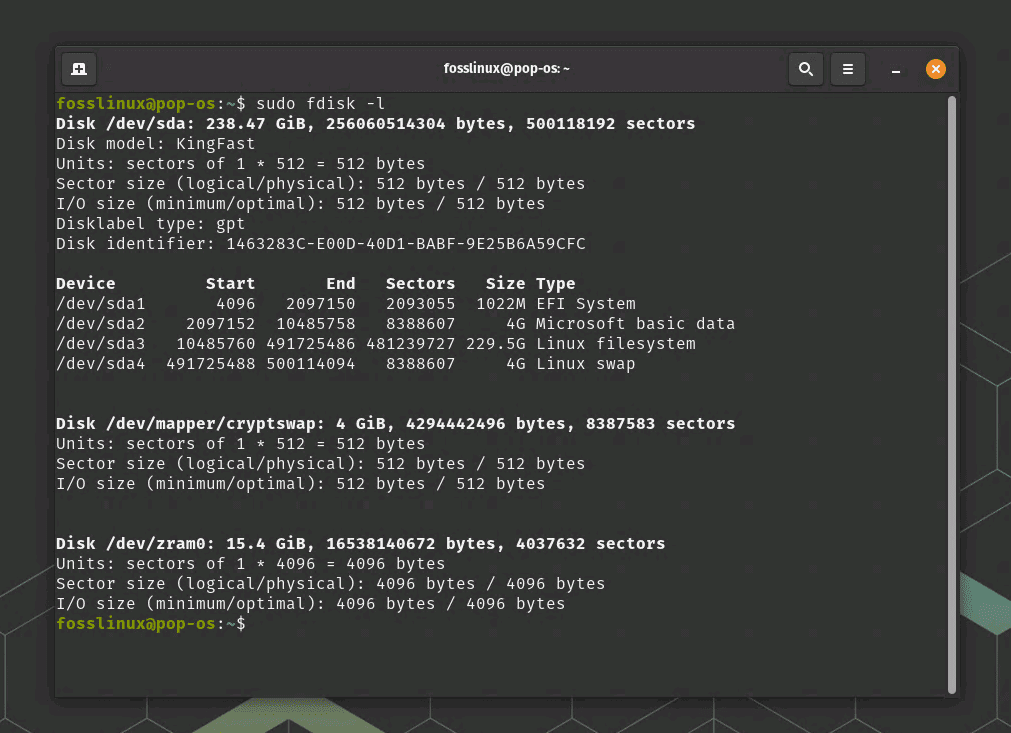The height and width of the screenshot is (733, 1011).
Task: Click the 'Disk /dev/sda: 238.47 GiB' line
Action: click(x=375, y=123)
